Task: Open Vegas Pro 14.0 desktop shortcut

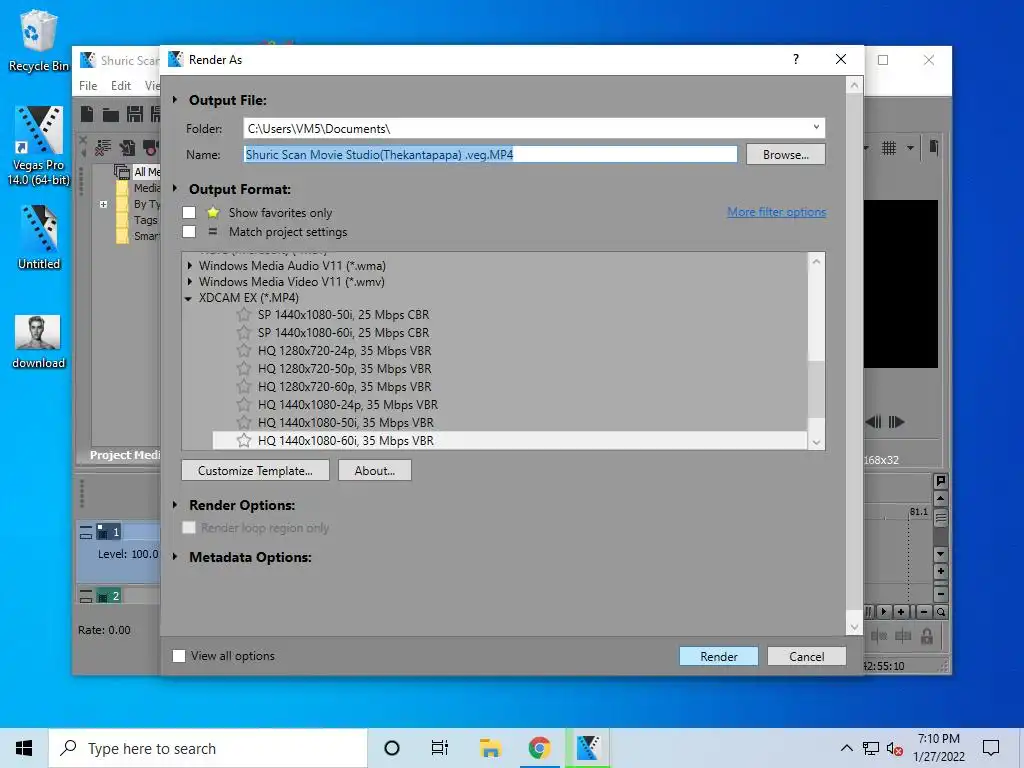Action: click(x=39, y=146)
